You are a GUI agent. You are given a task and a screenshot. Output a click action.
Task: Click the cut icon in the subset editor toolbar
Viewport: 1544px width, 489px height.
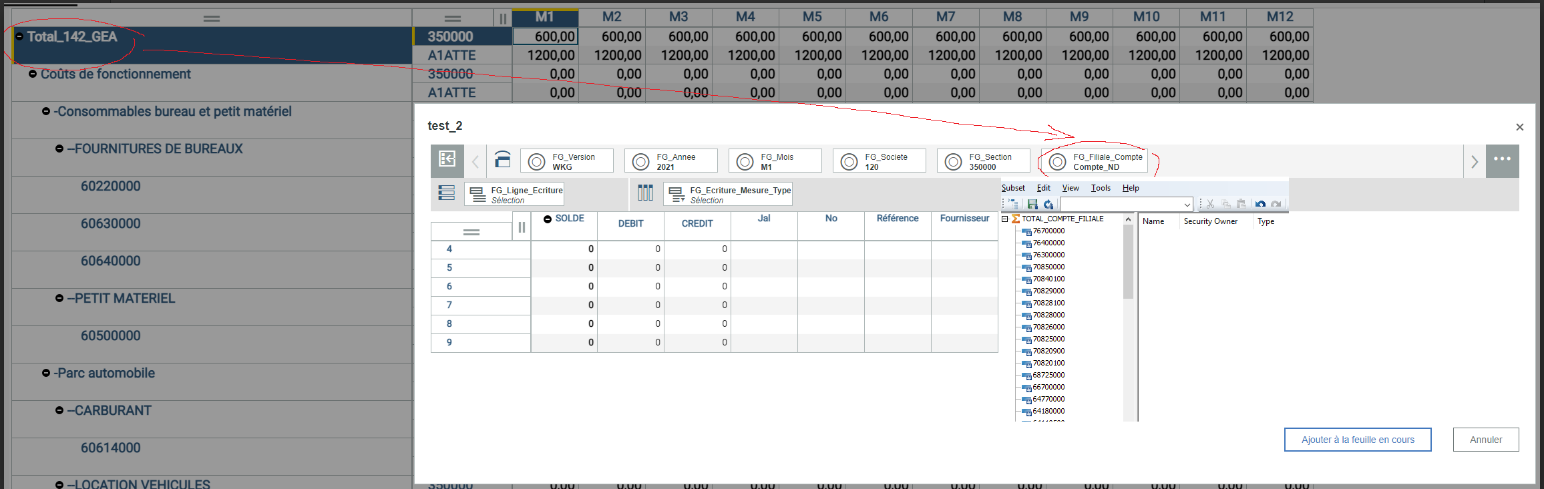coord(1210,204)
